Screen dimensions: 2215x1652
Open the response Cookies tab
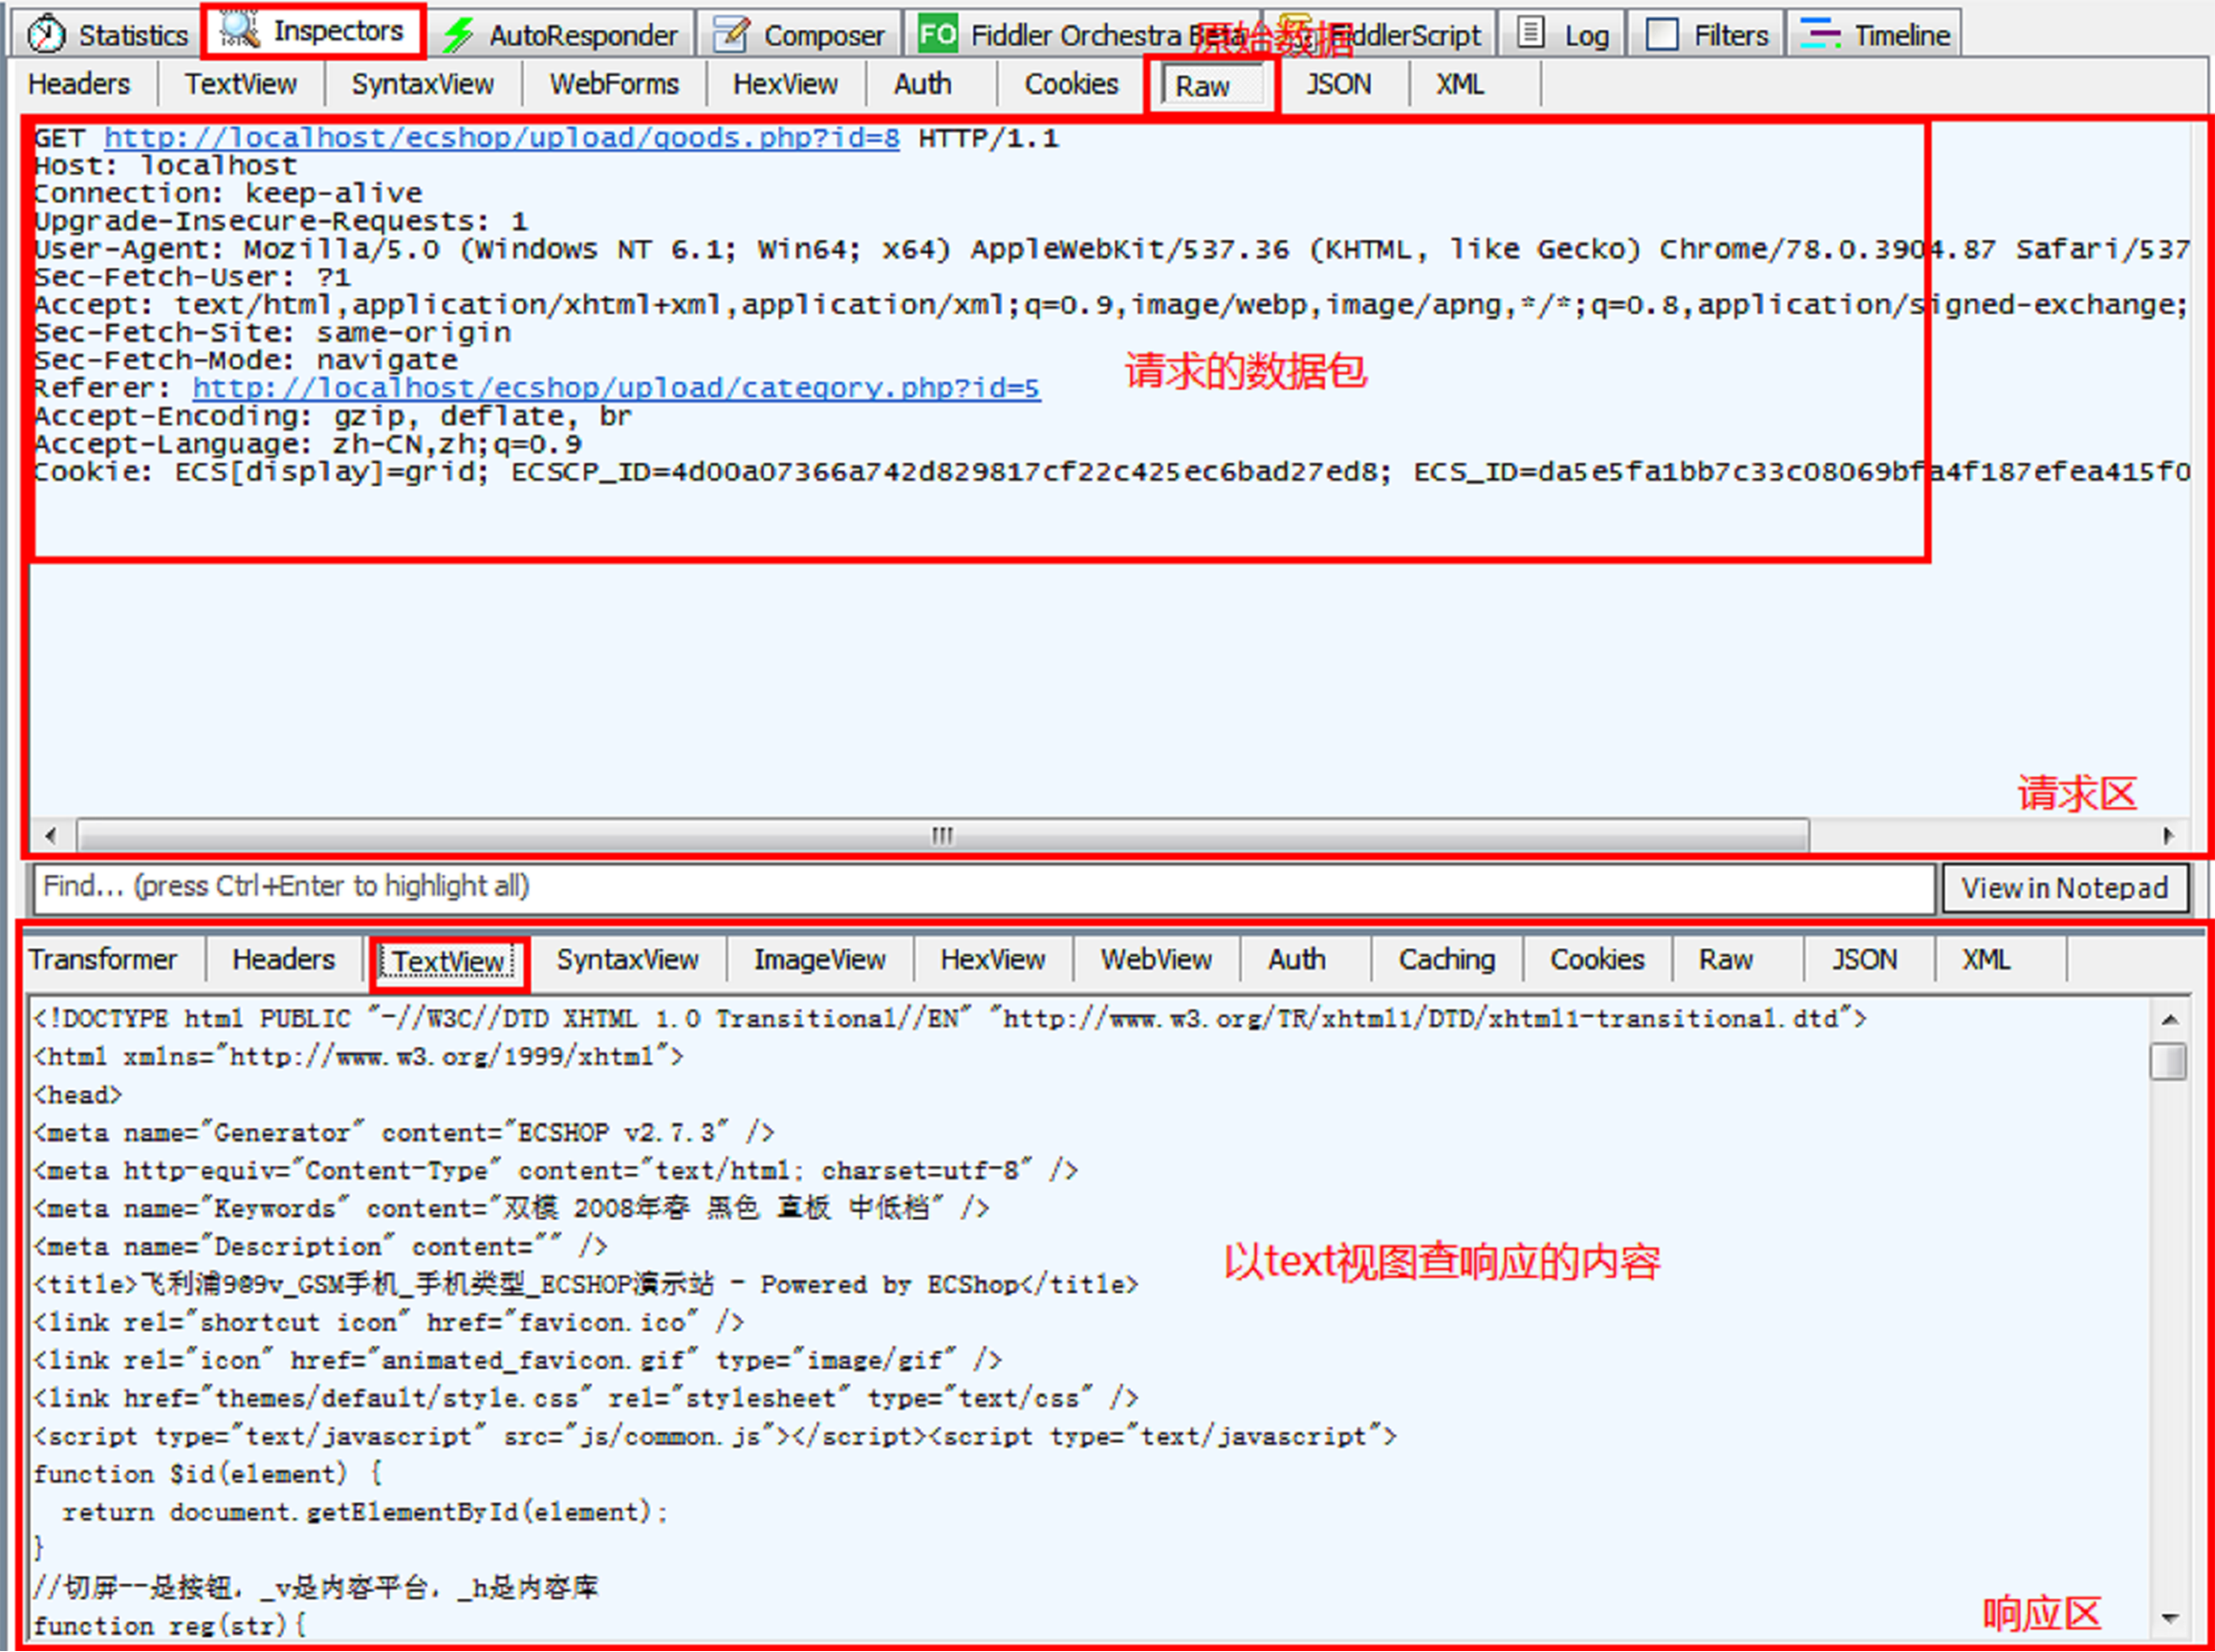[x=1597, y=960]
